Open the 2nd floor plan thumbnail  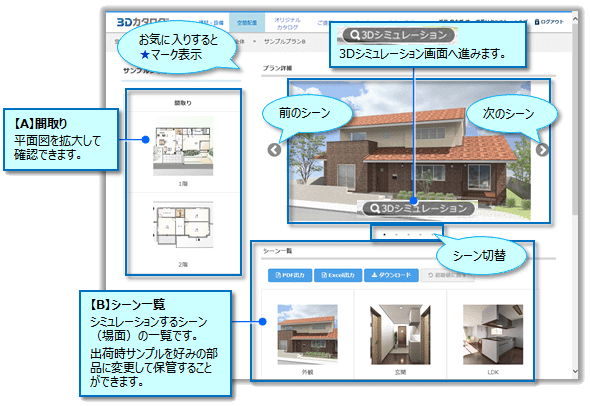[x=183, y=225]
